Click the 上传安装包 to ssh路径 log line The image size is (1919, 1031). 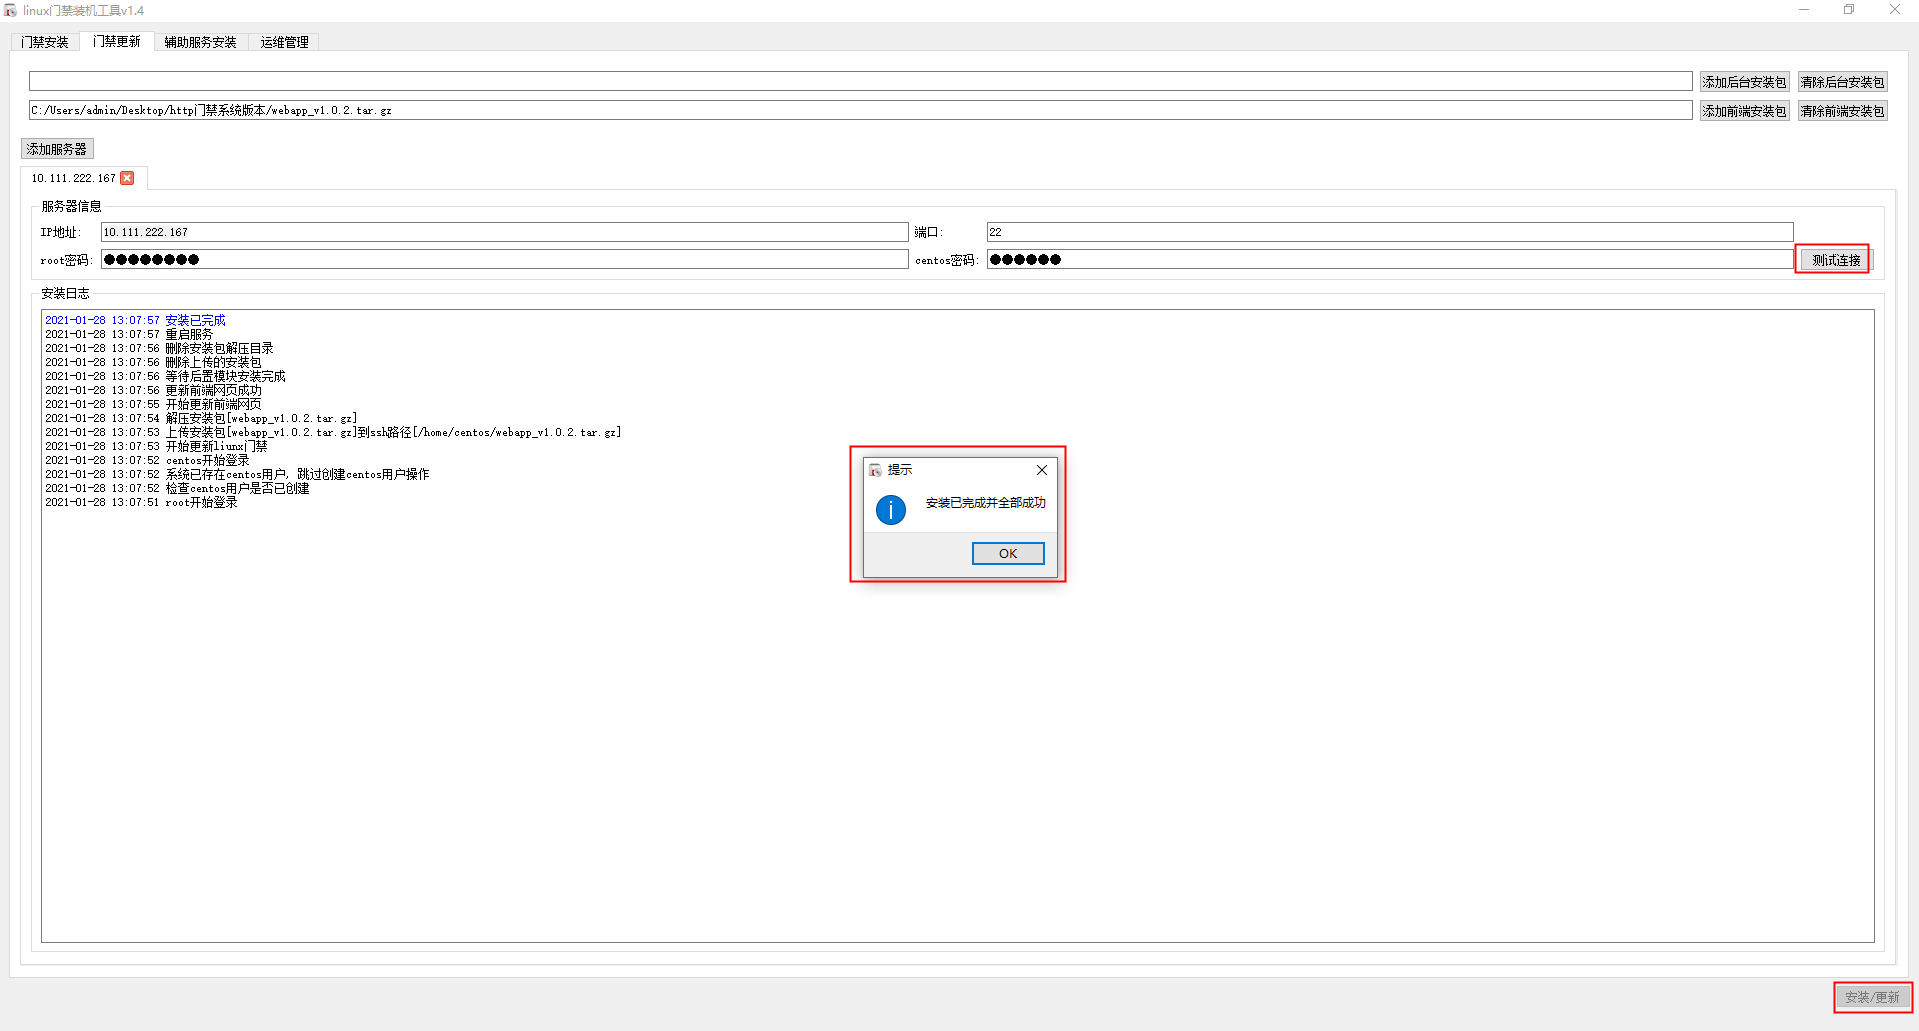tap(333, 432)
